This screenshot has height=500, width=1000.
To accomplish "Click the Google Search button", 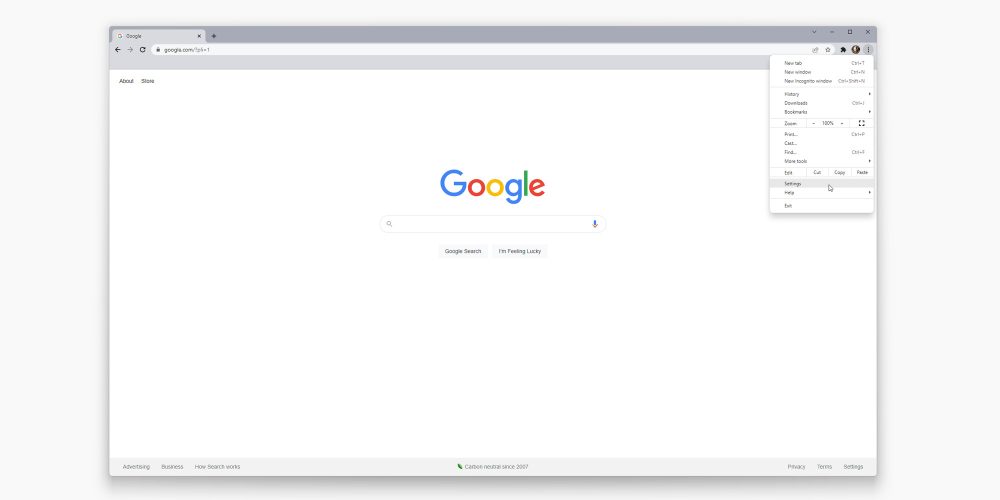I will click(463, 251).
